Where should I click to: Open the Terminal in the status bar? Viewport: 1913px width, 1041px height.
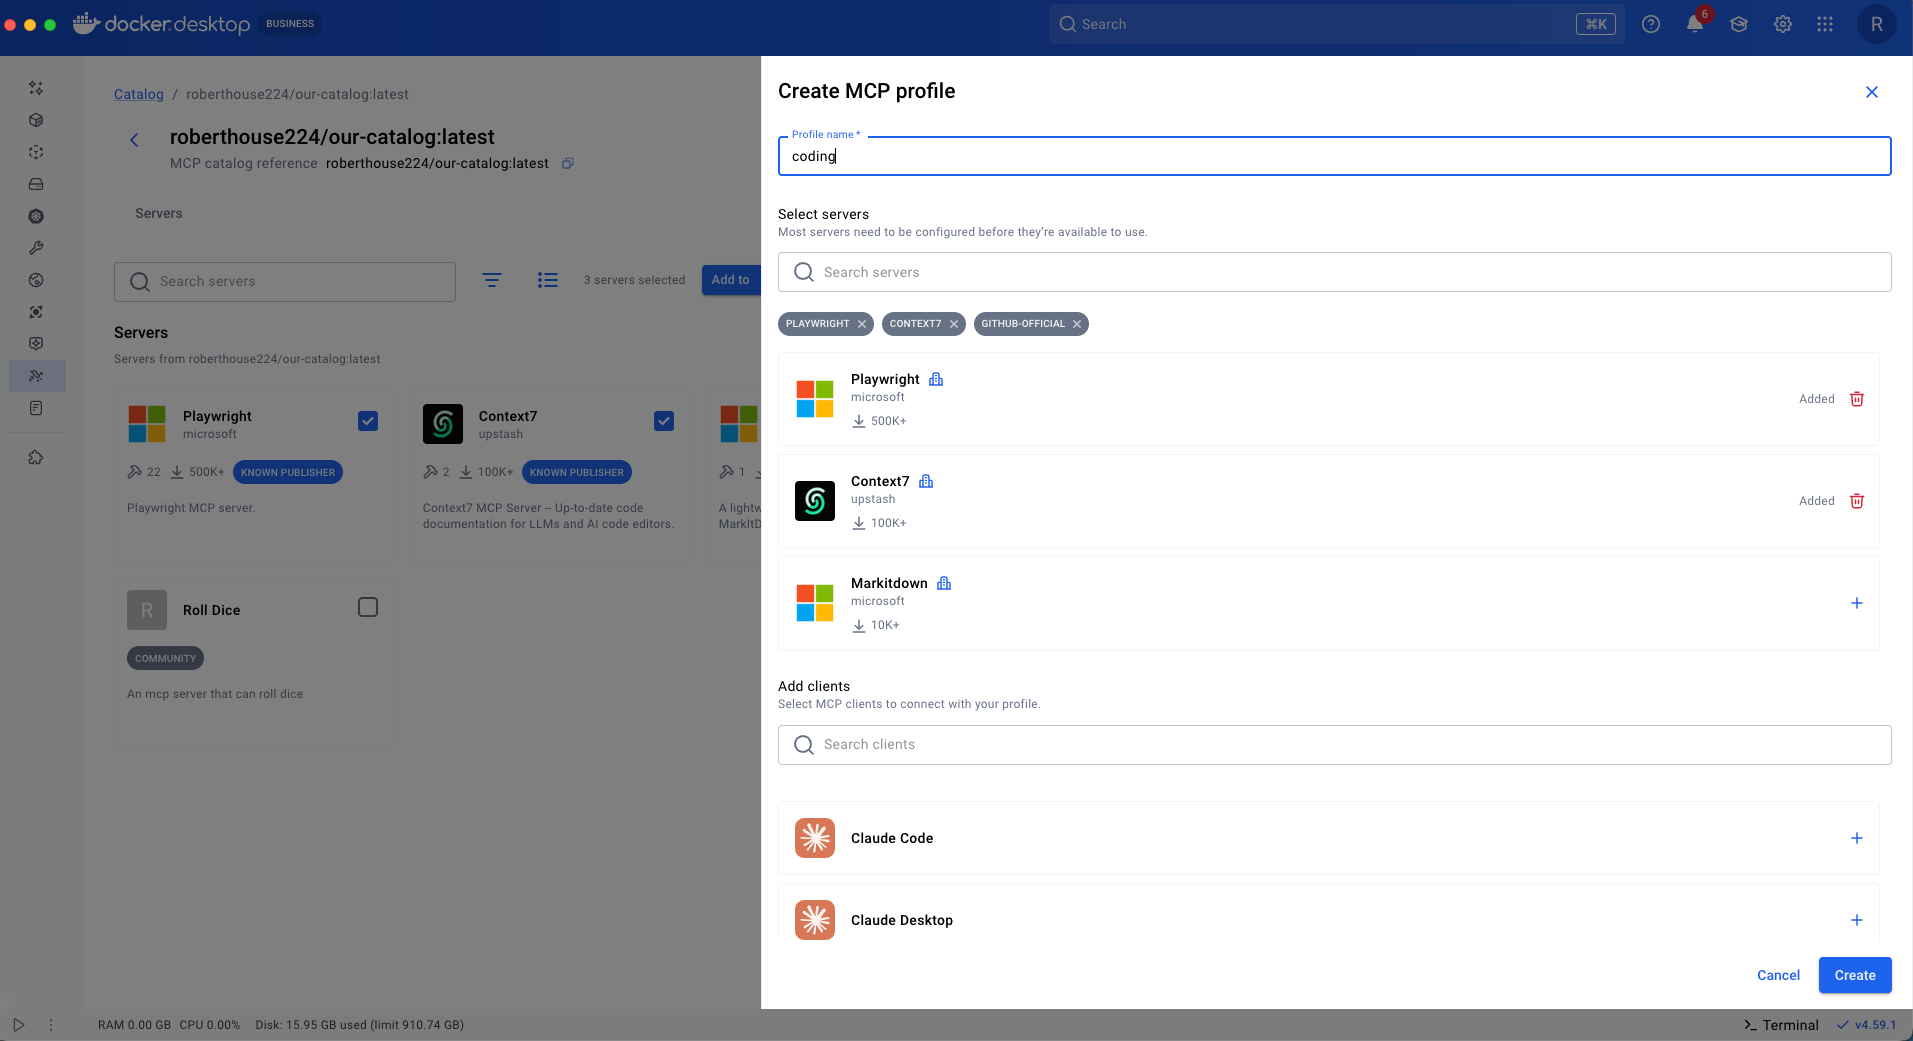1781,1025
